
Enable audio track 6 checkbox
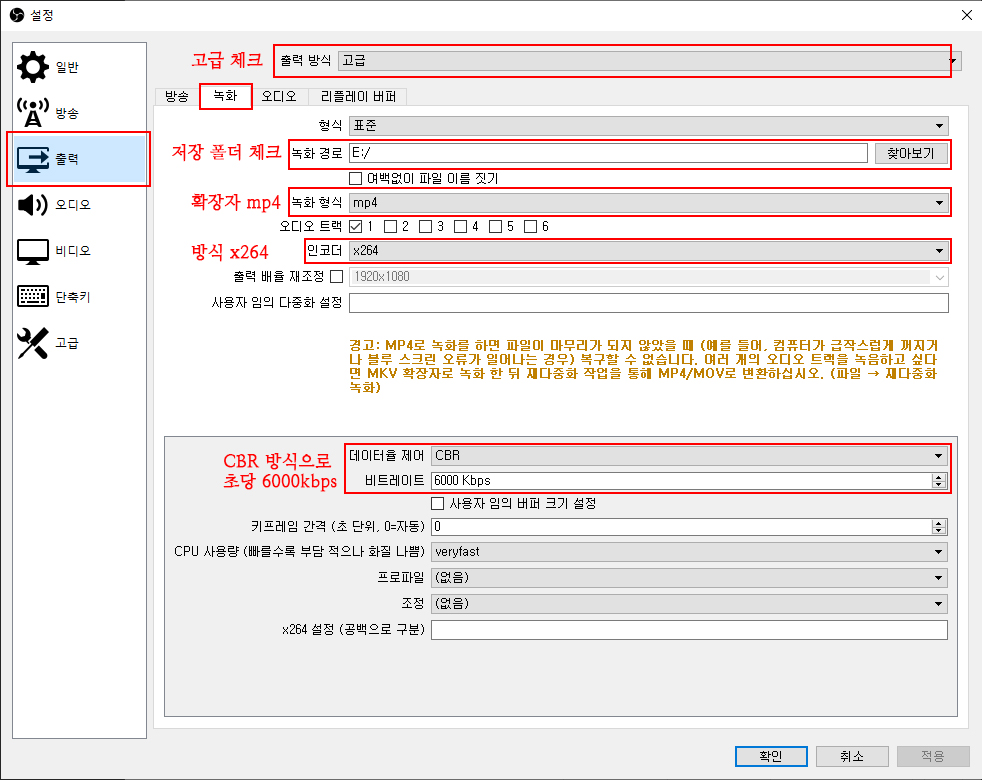[x=530, y=226]
